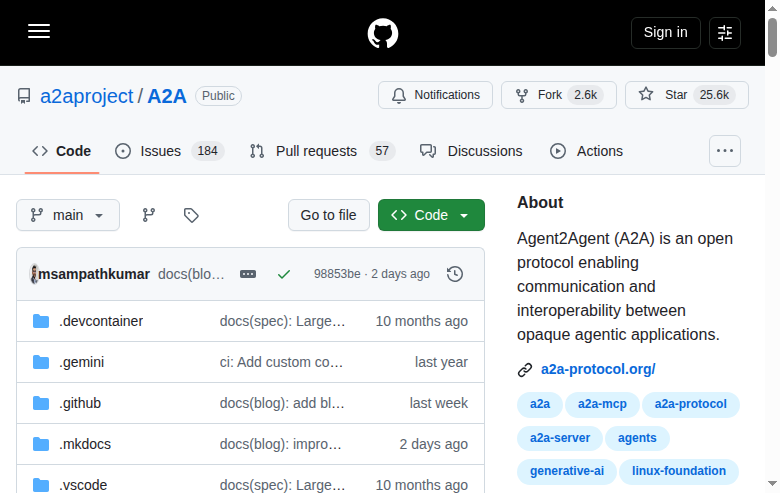This screenshot has width=780, height=493.
Task: Open the Discussions tab
Action: [x=471, y=151]
